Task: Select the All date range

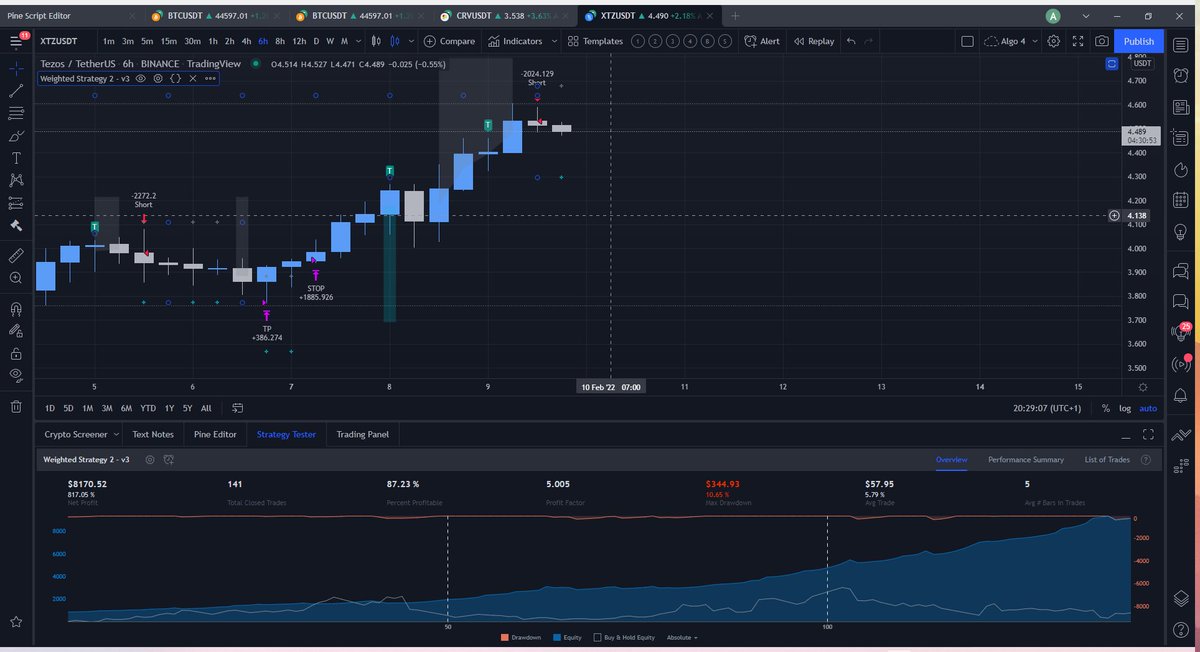Action: click(206, 408)
